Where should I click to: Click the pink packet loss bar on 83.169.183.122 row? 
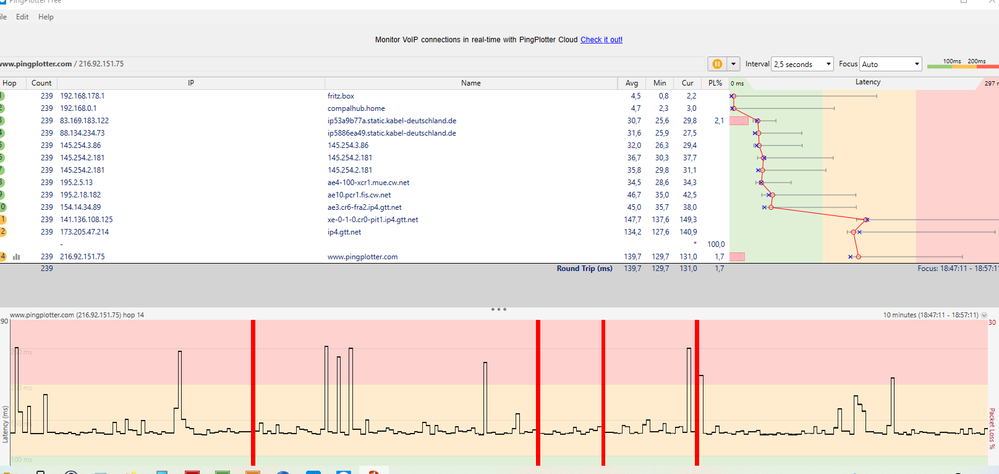[x=739, y=120]
